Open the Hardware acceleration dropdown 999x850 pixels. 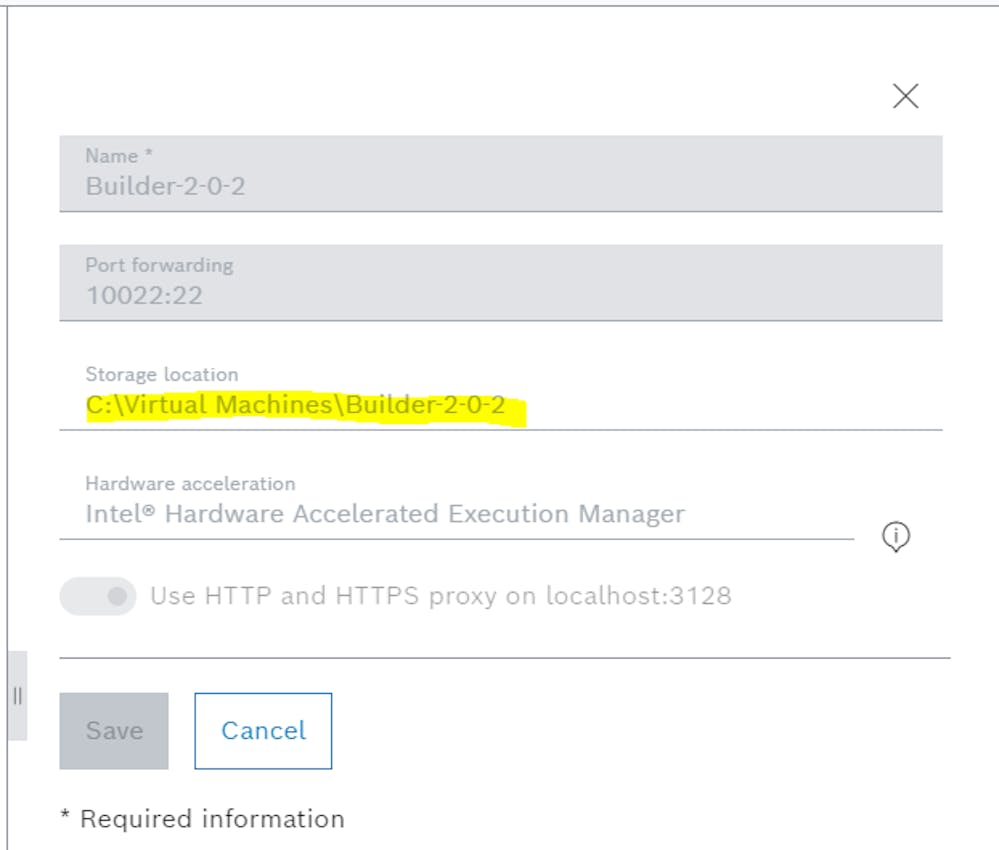point(456,514)
